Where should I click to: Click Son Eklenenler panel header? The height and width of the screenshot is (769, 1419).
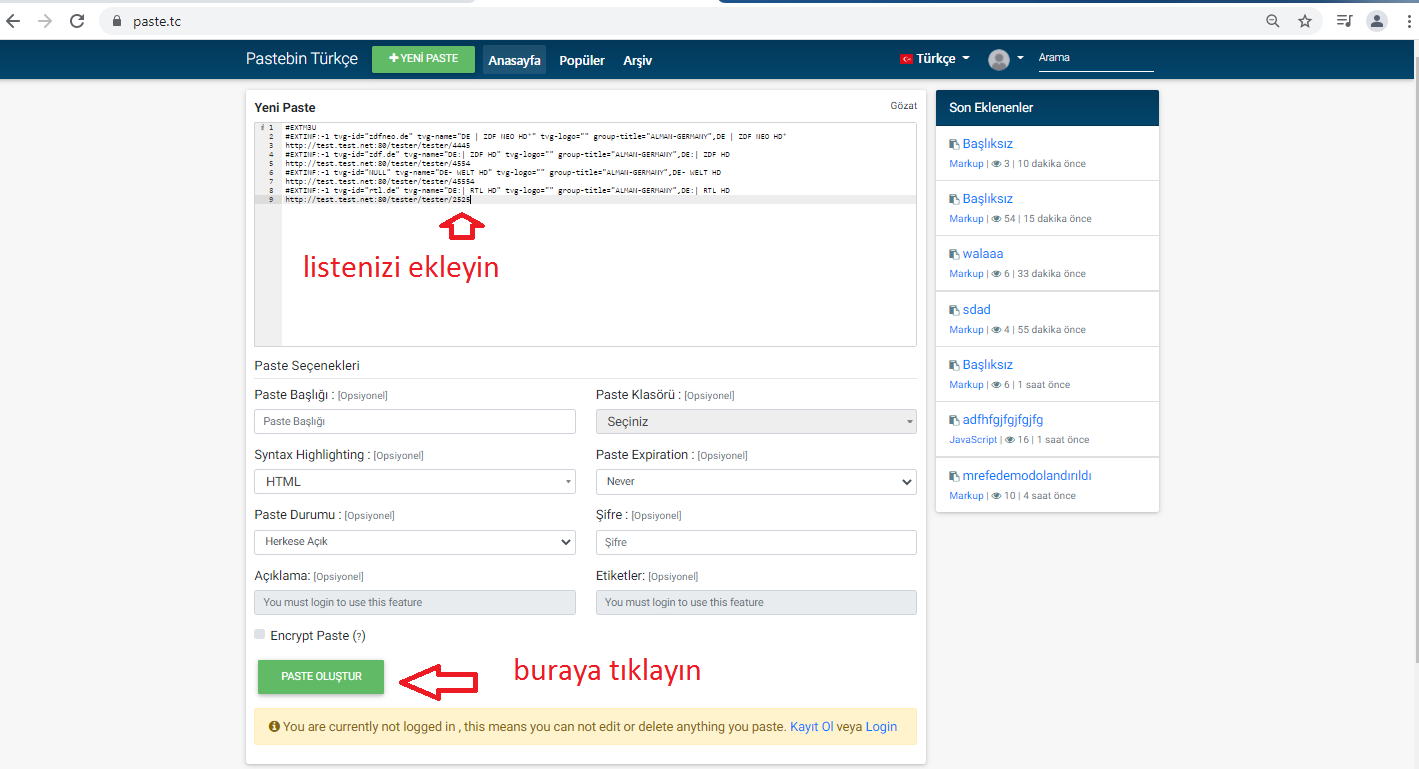point(1047,108)
